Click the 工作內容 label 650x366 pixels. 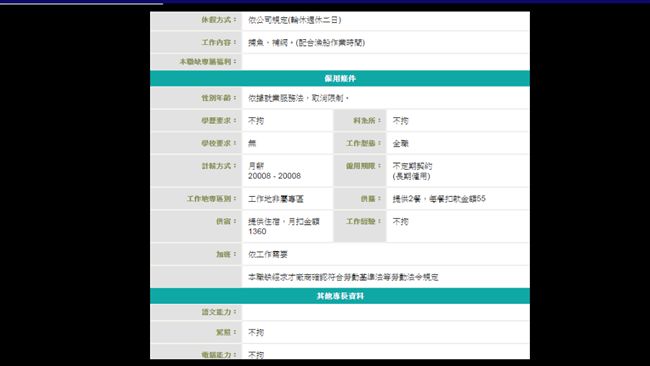click(x=219, y=42)
